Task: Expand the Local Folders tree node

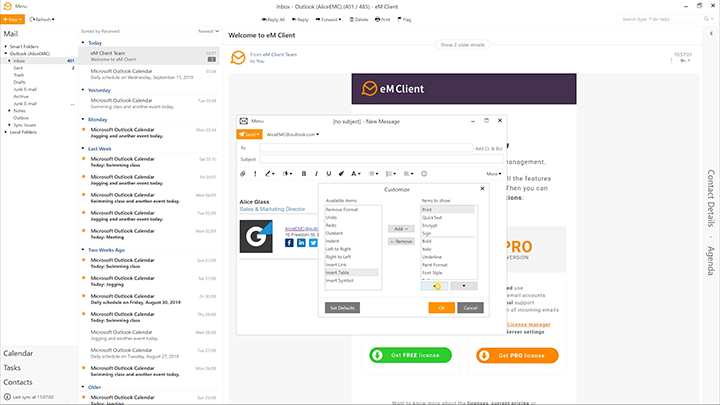Action: (x=6, y=132)
